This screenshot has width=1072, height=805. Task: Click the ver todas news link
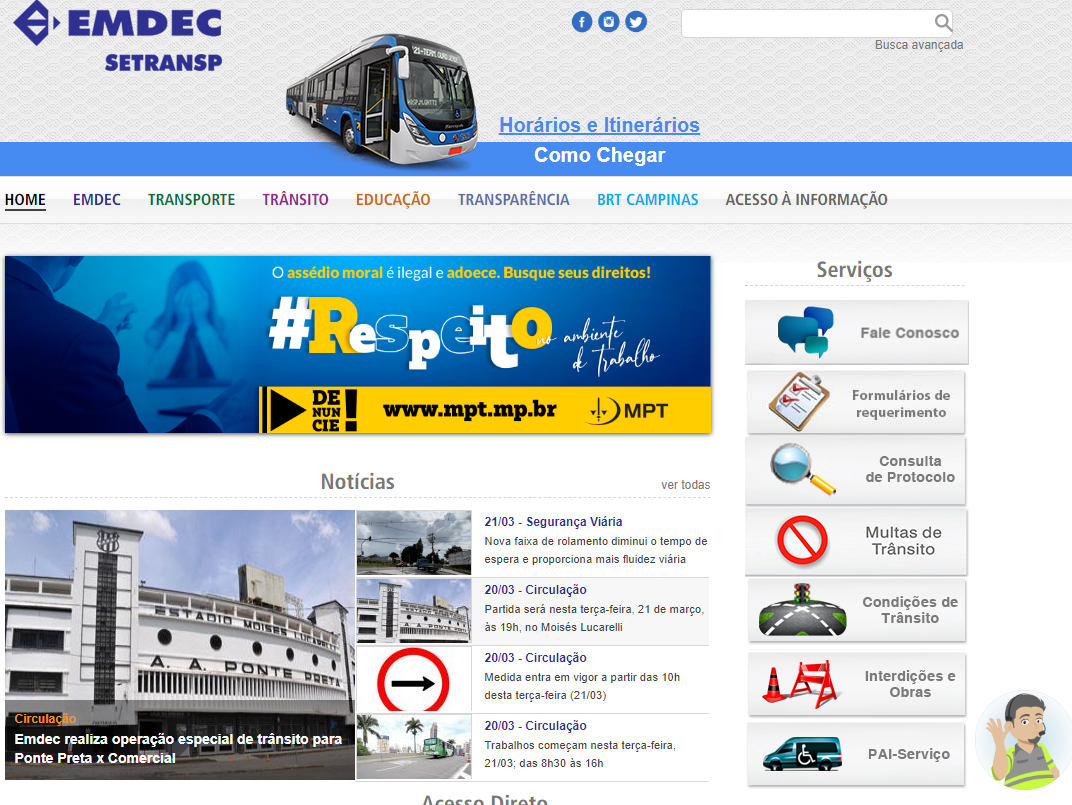(x=687, y=484)
